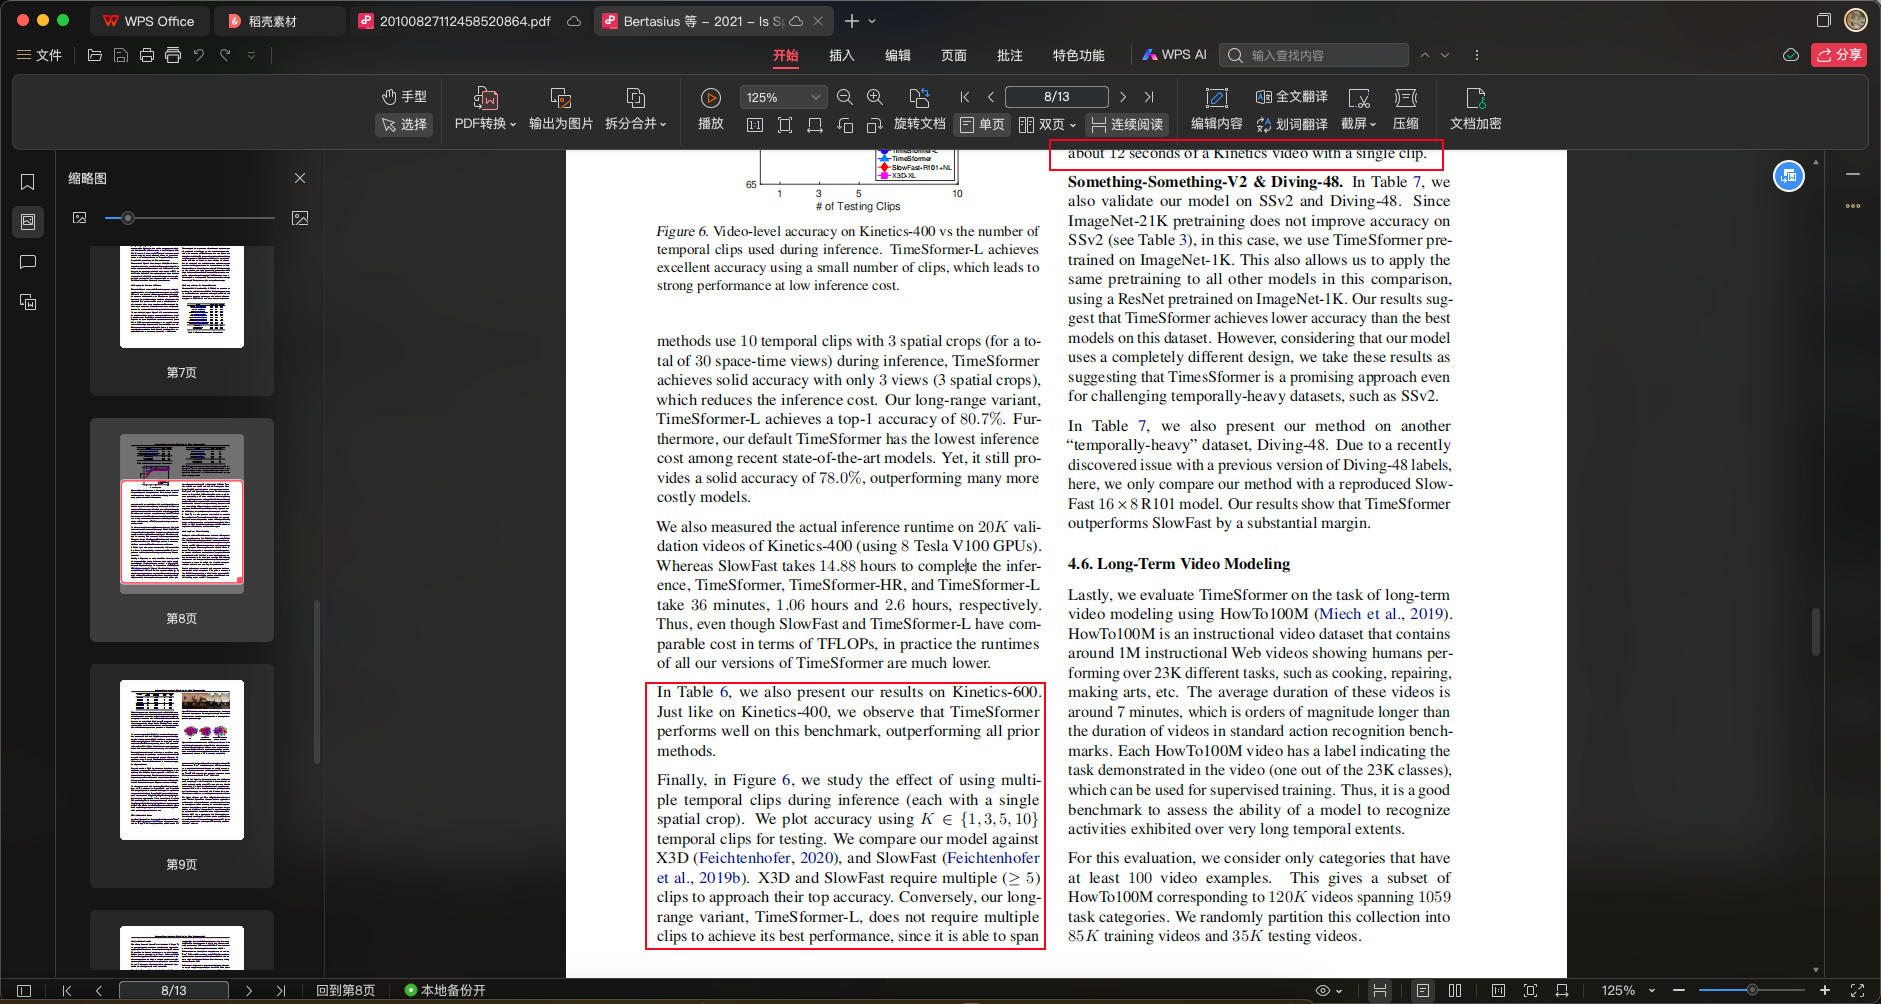
Task: Click 本地备份开 backup status
Action: [446, 990]
